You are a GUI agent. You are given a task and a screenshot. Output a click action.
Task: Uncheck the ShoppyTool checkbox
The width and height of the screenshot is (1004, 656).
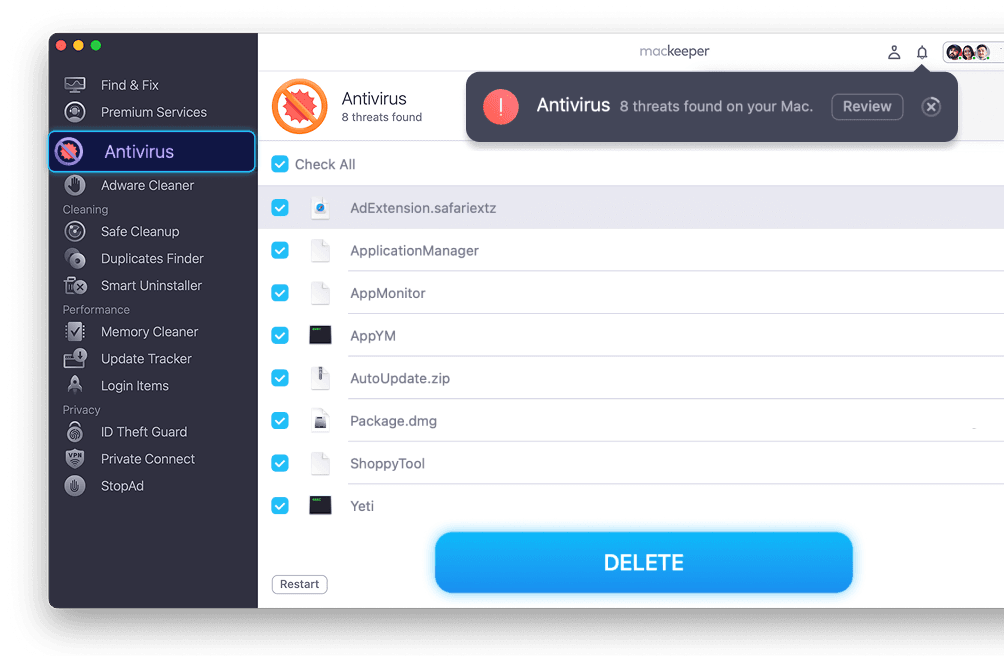tap(280, 463)
